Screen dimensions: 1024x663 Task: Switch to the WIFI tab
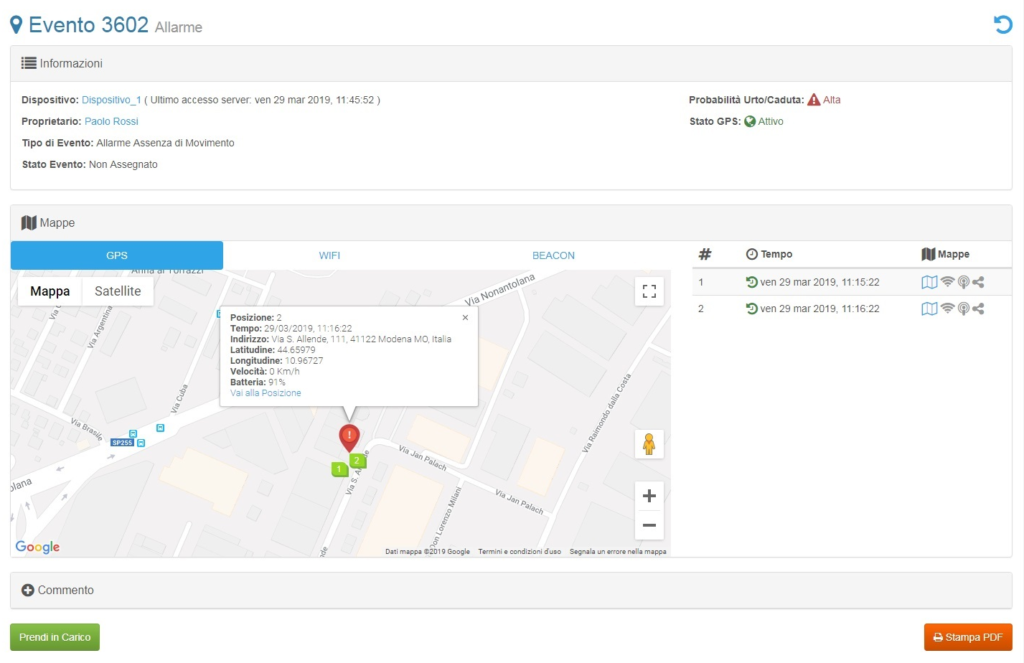click(329, 255)
